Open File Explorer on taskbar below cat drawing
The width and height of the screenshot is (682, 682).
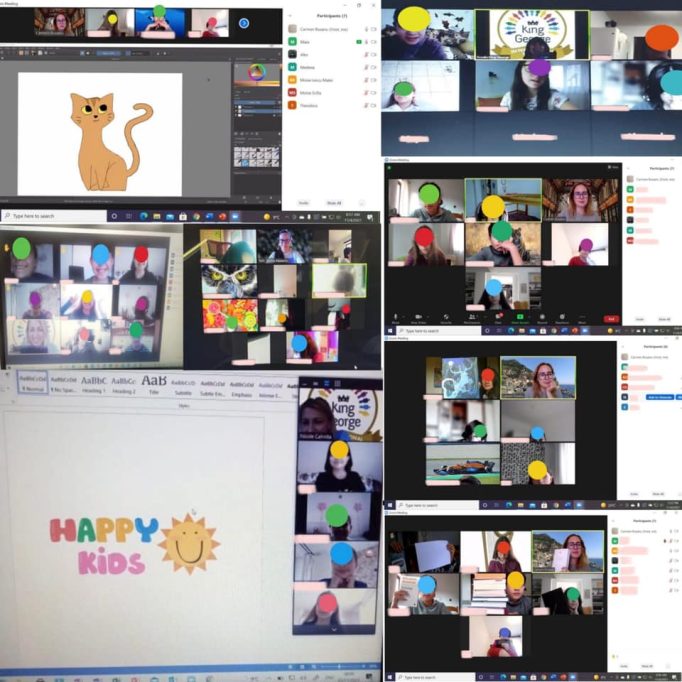[x=157, y=216]
